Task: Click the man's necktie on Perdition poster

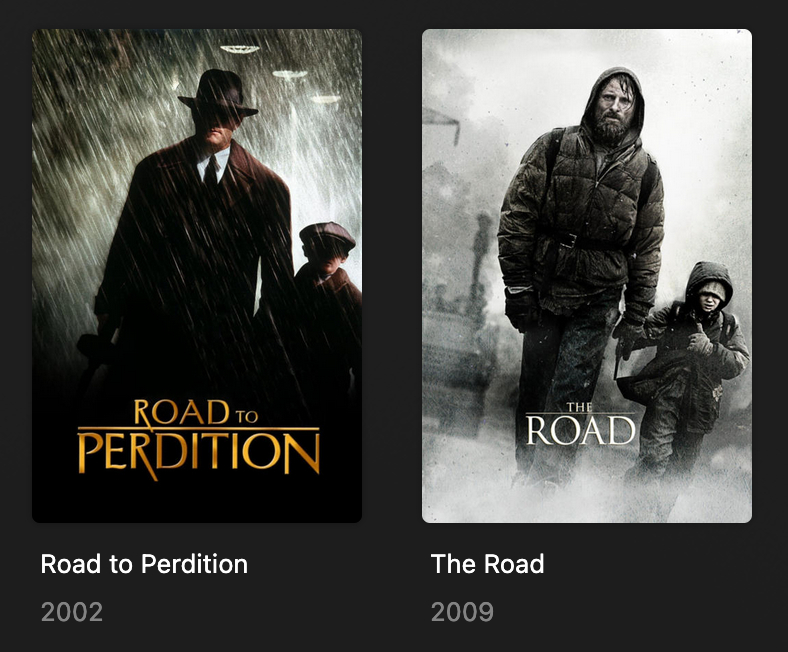Action: click(211, 171)
